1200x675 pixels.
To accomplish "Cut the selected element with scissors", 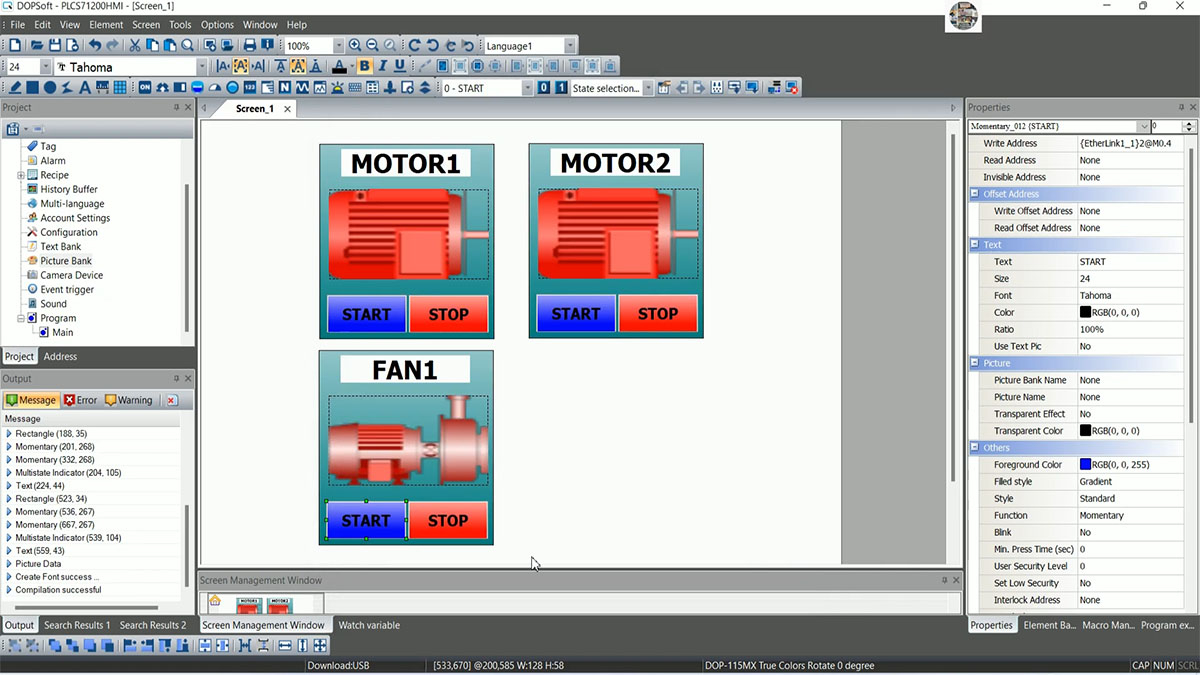I will pyautogui.click(x=134, y=45).
